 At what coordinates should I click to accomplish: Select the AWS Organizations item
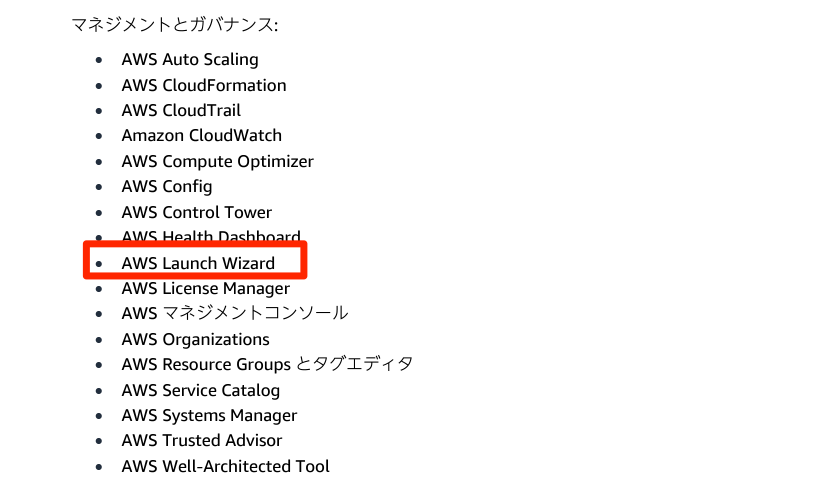coord(196,340)
